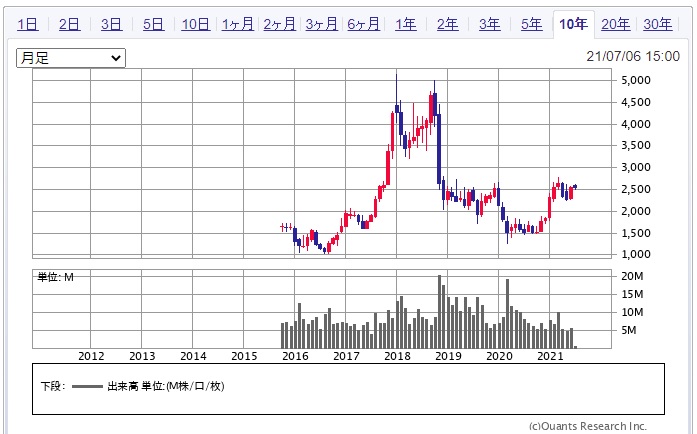The width and height of the screenshot is (697, 434).
Task: Click the 出来高 単位:(M株/口/枚) legend text
Action: [x=166, y=386]
